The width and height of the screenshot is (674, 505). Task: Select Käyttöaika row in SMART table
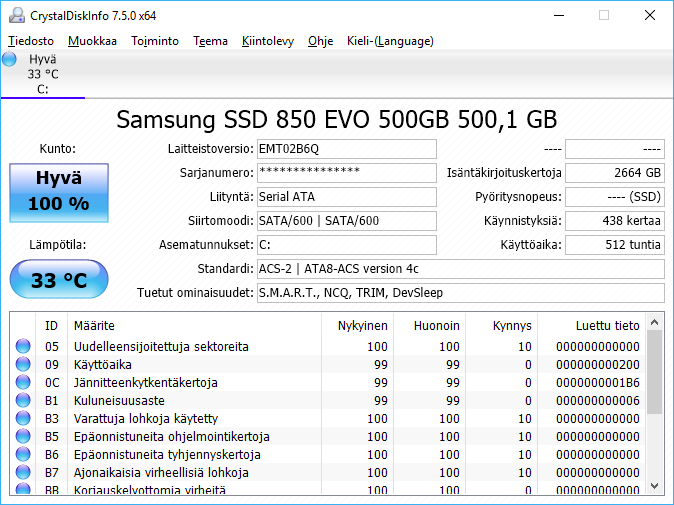[x=328, y=364]
